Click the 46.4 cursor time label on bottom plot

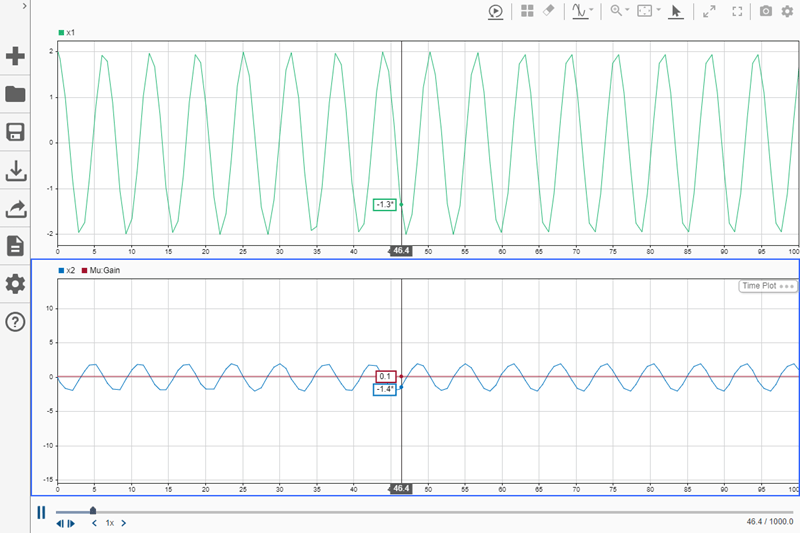click(401, 489)
